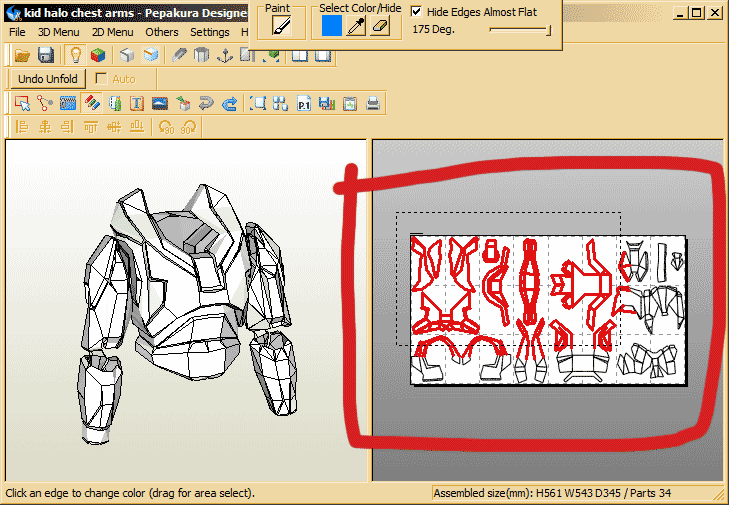Viewport: 729px width, 505px height.
Task: Click the left split-window layout icon
Action: [x=300, y=56]
